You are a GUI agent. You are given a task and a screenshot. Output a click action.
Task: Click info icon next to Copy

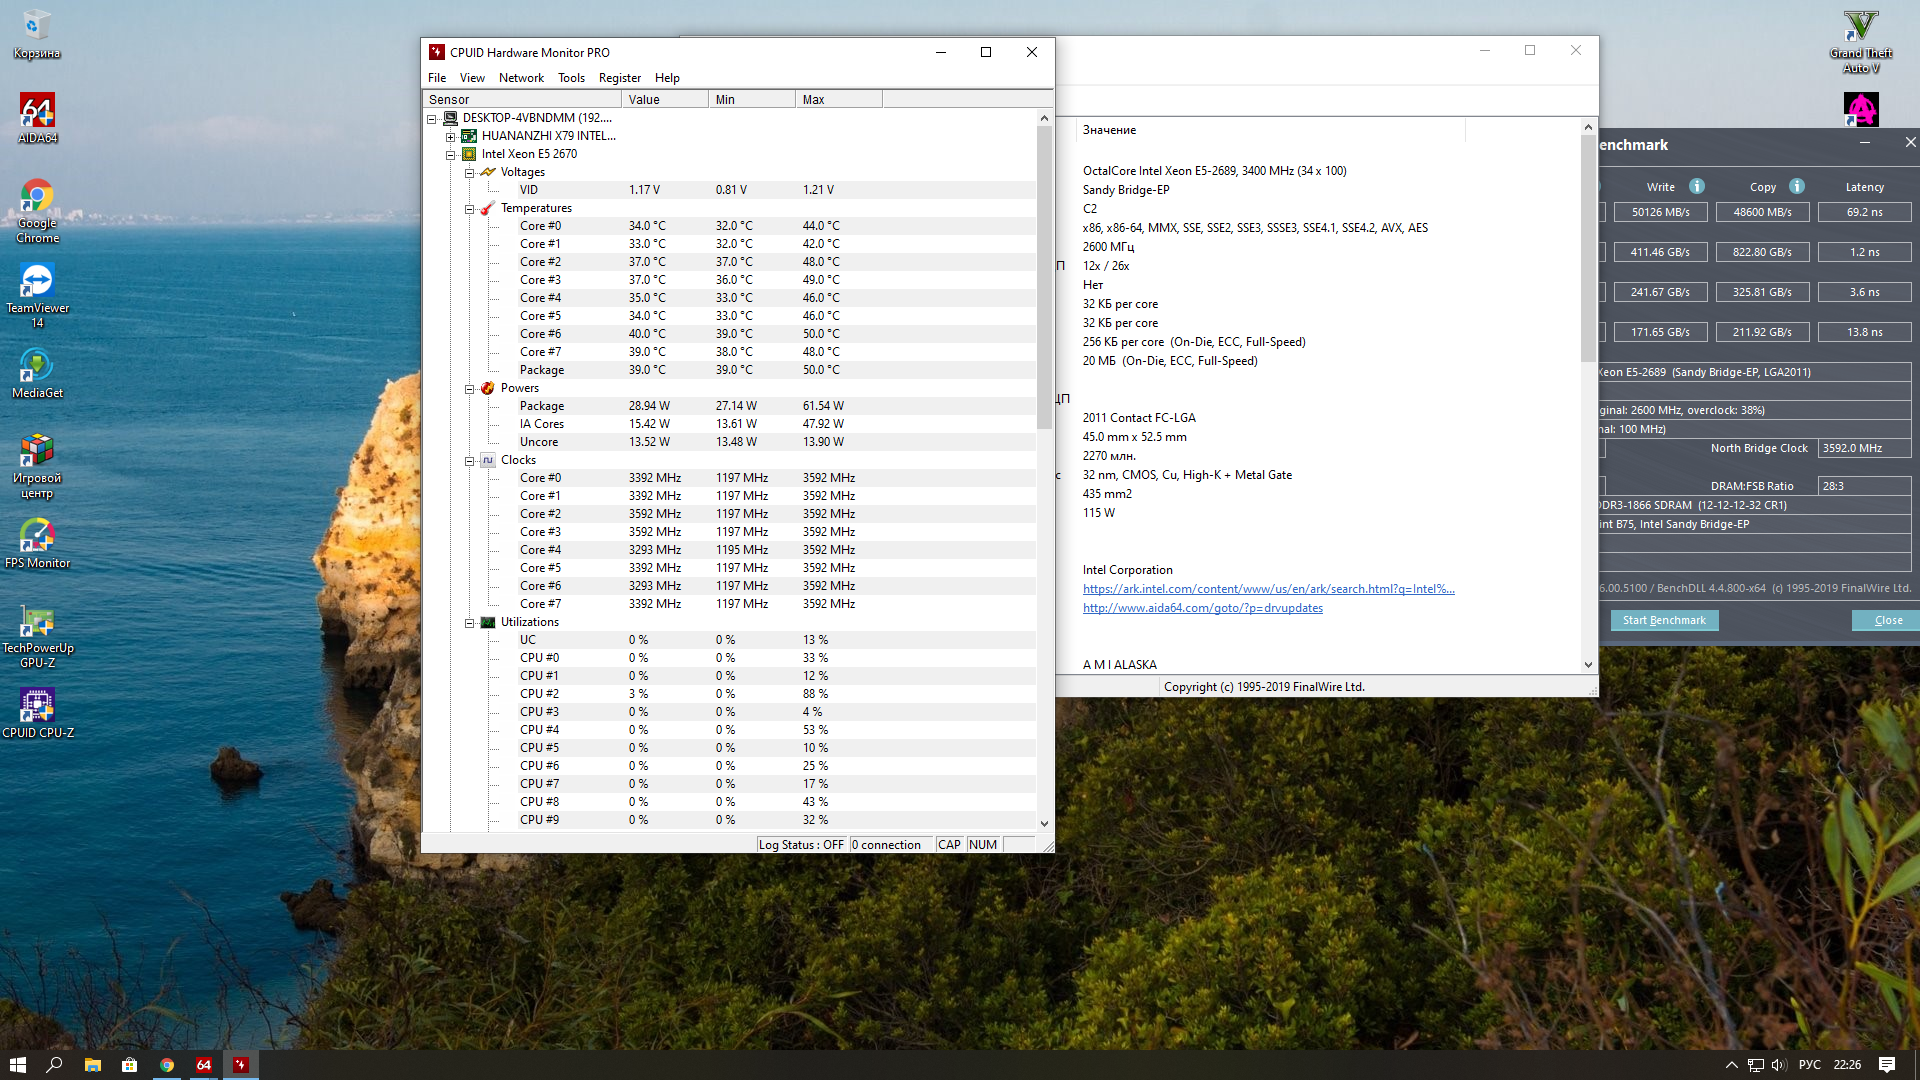pyautogui.click(x=1797, y=186)
